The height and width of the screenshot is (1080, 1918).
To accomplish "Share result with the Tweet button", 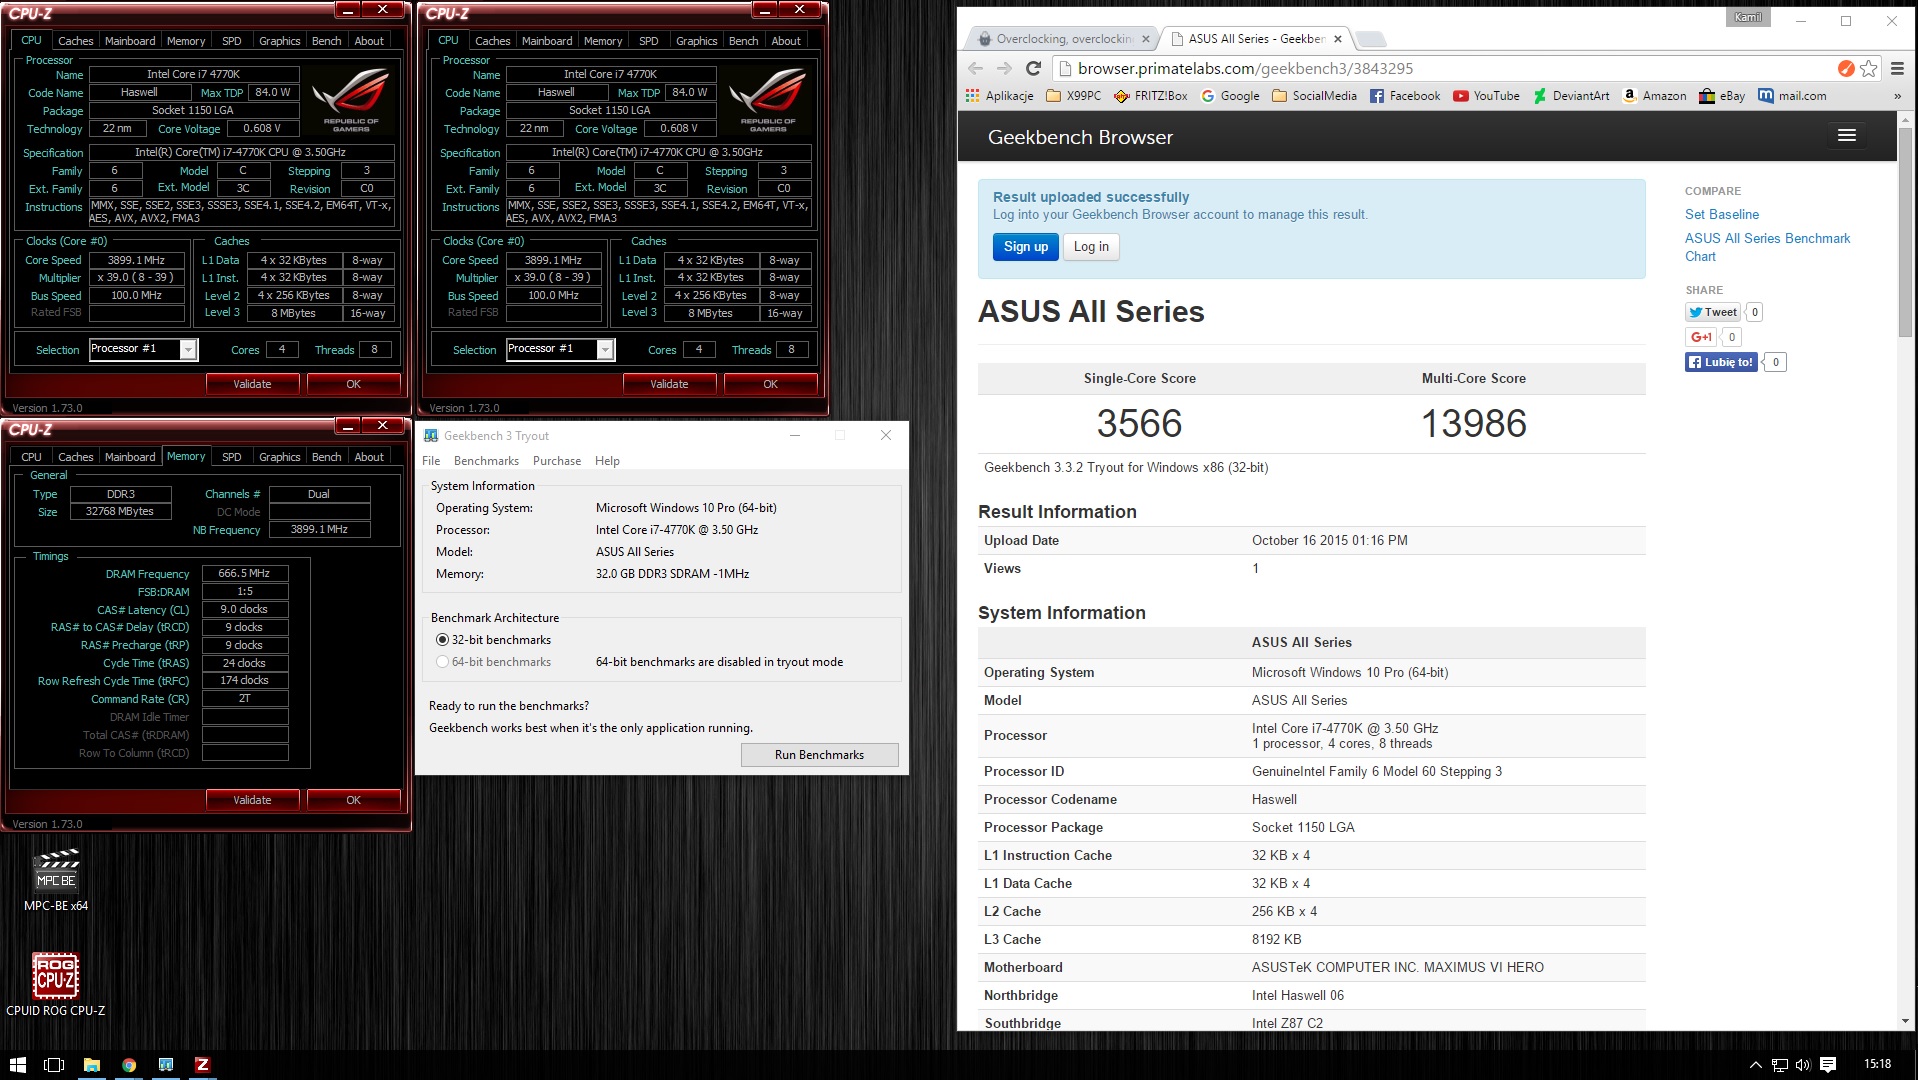I will (x=1713, y=312).
